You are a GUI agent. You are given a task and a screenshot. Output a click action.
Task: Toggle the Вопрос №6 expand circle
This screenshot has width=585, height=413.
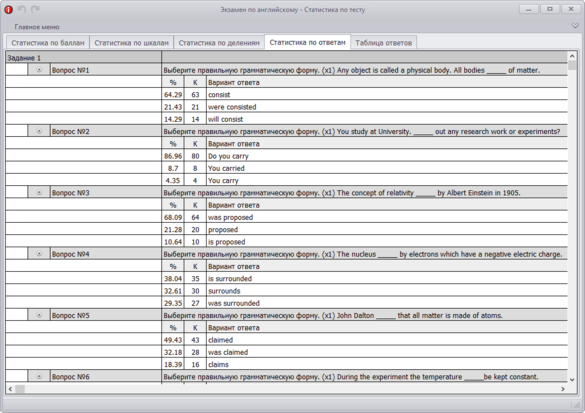(x=39, y=376)
